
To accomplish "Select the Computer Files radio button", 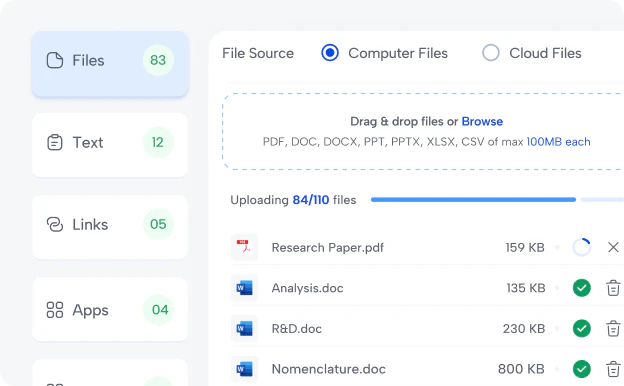I will coord(330,53).
